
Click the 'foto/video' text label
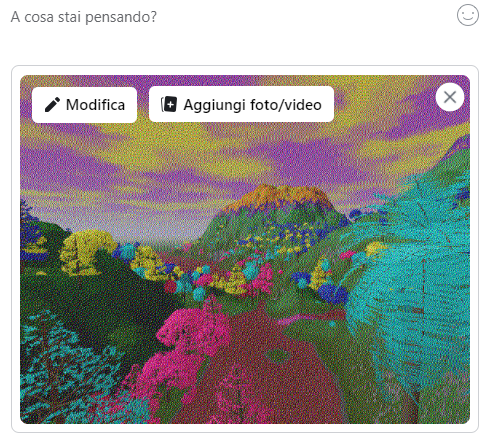[286, 105]
